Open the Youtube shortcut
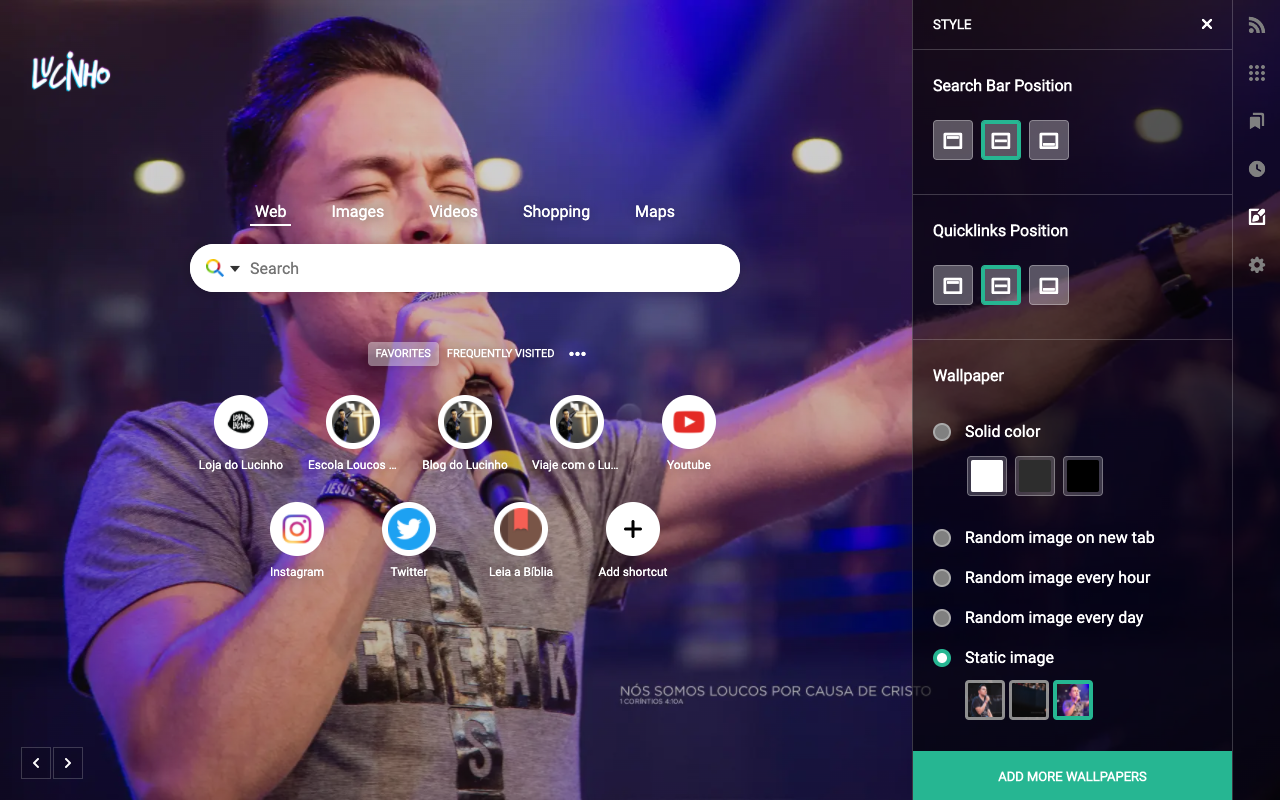 (688, 422)
